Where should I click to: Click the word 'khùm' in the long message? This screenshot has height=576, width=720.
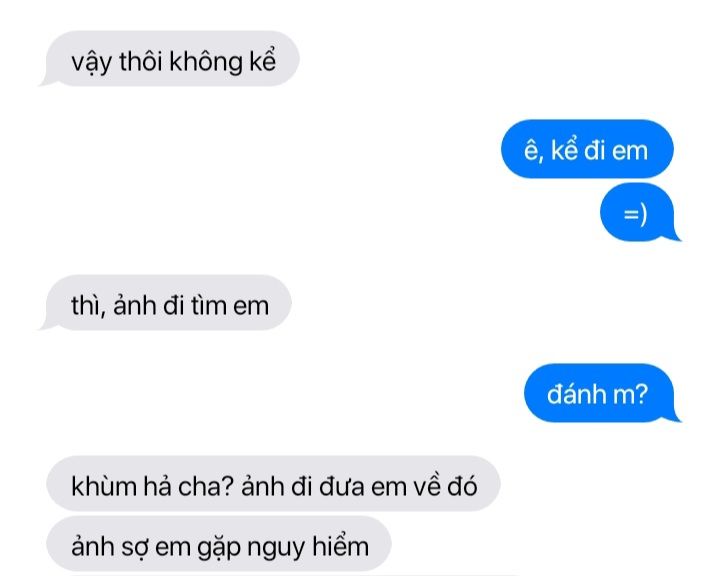coord(104,486)
